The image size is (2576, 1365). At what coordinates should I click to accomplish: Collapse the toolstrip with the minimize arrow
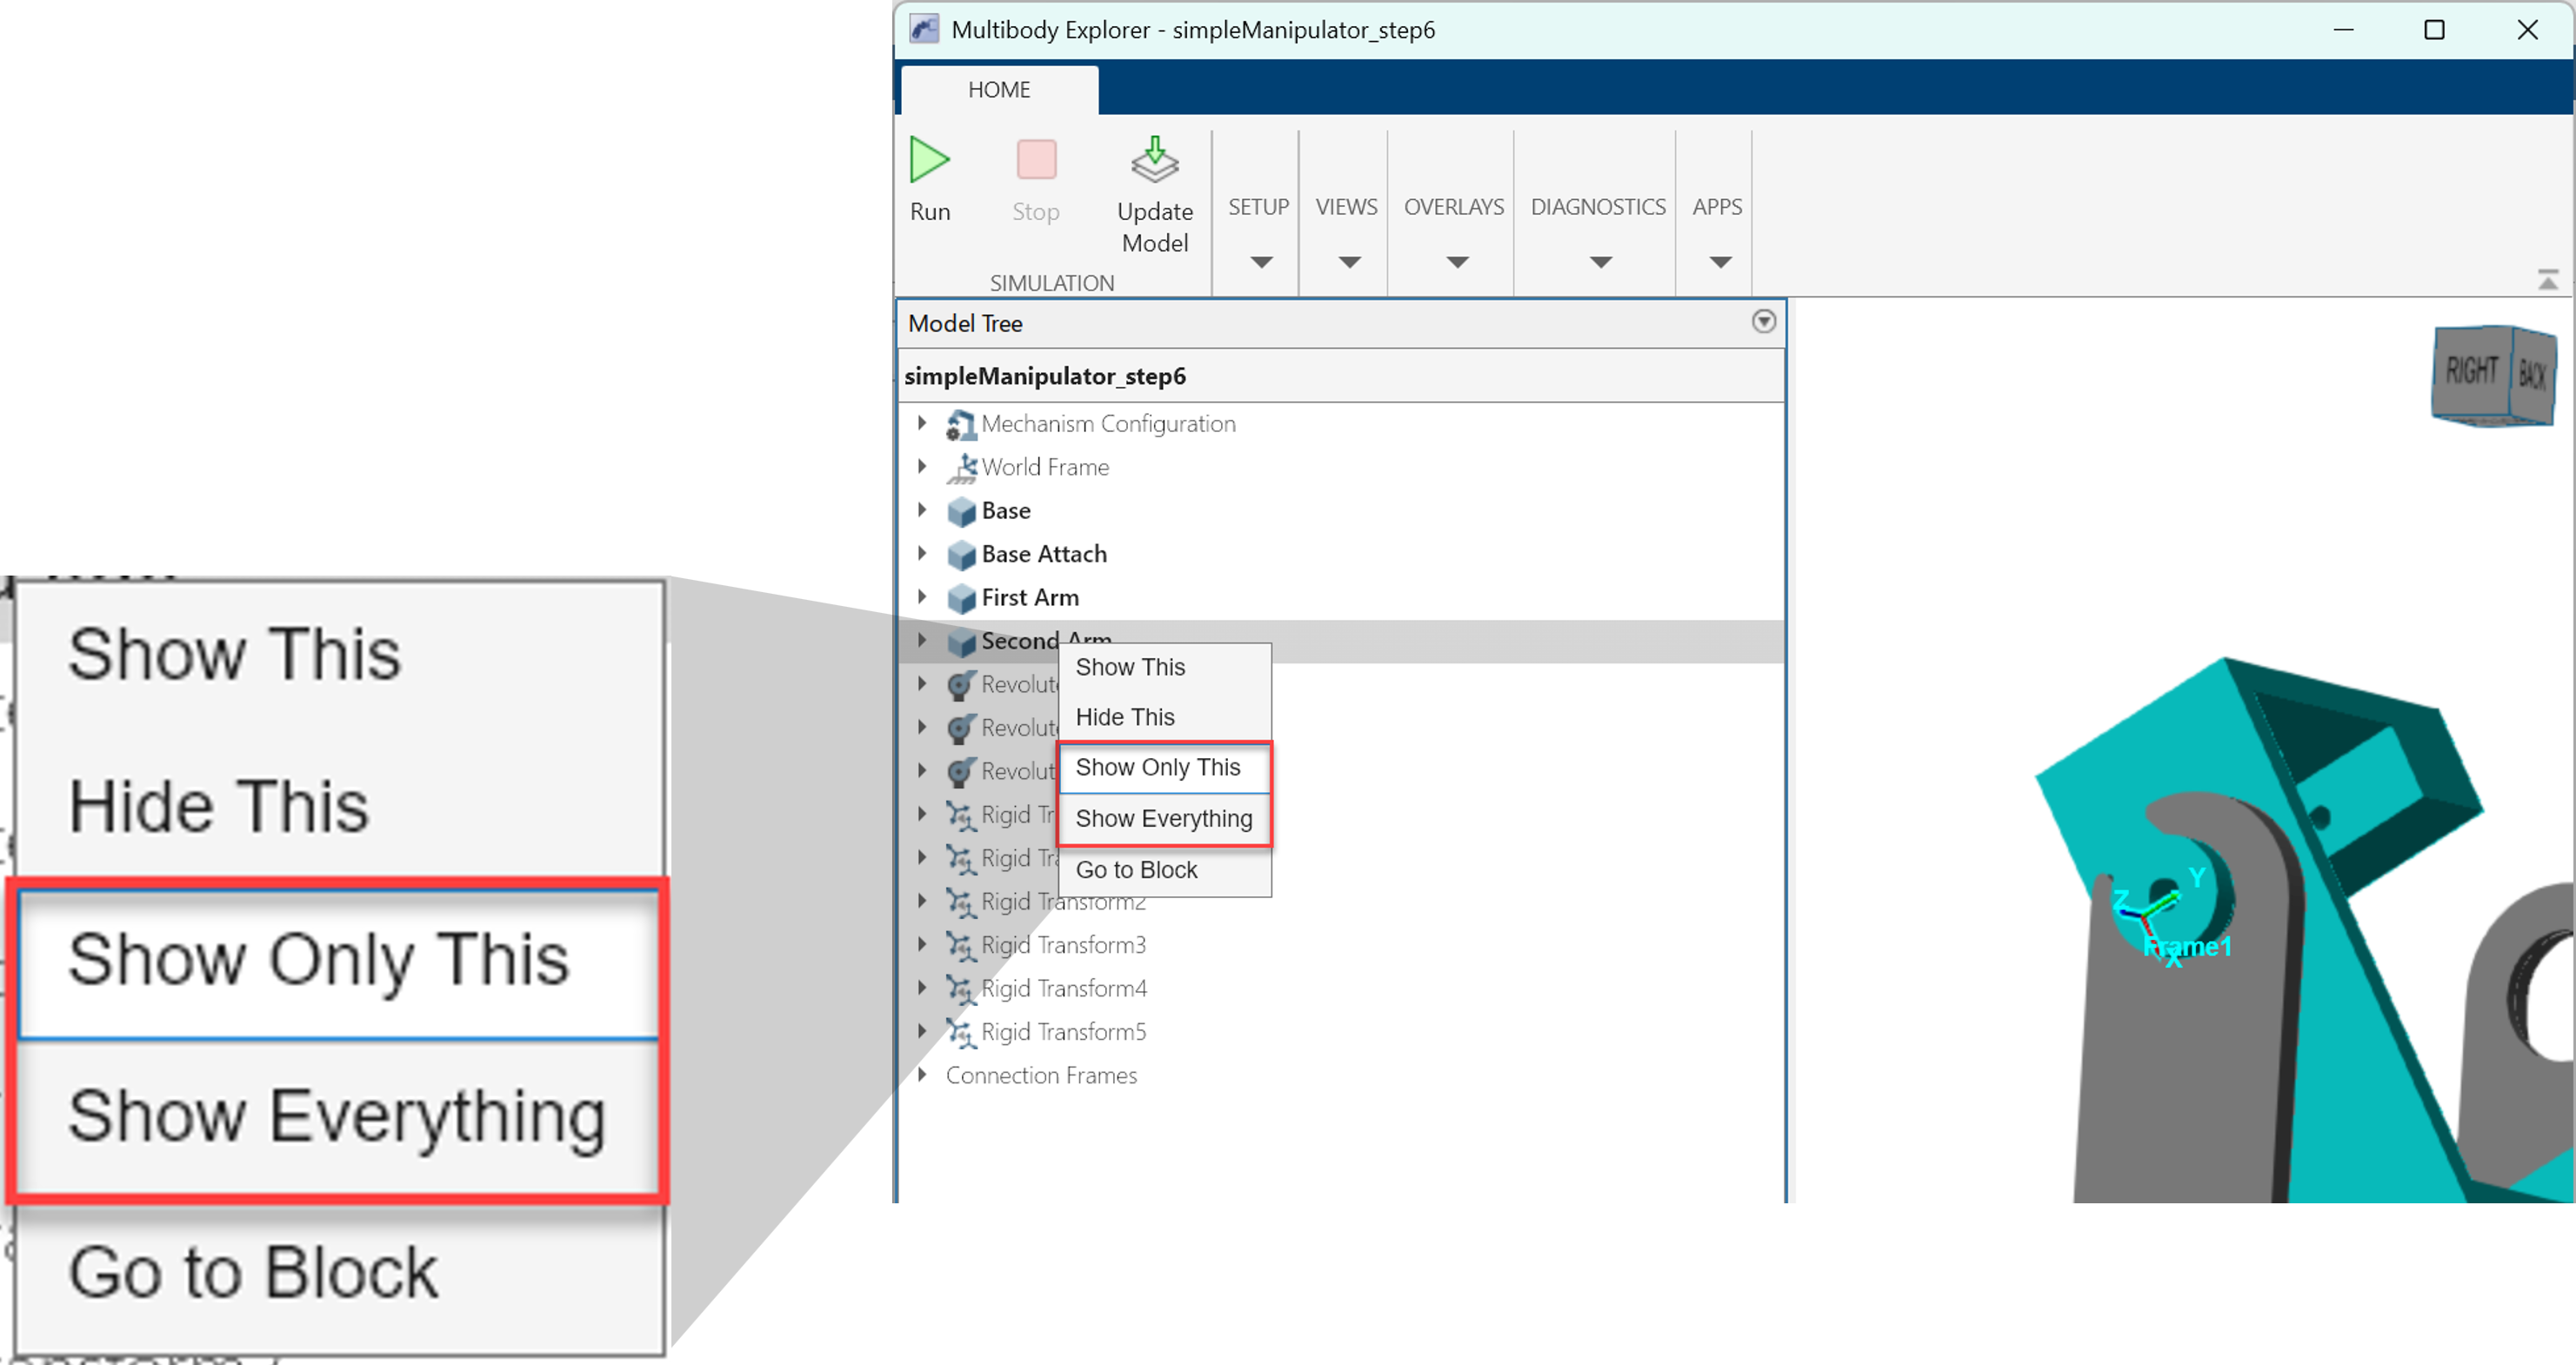coord(2547,280)
